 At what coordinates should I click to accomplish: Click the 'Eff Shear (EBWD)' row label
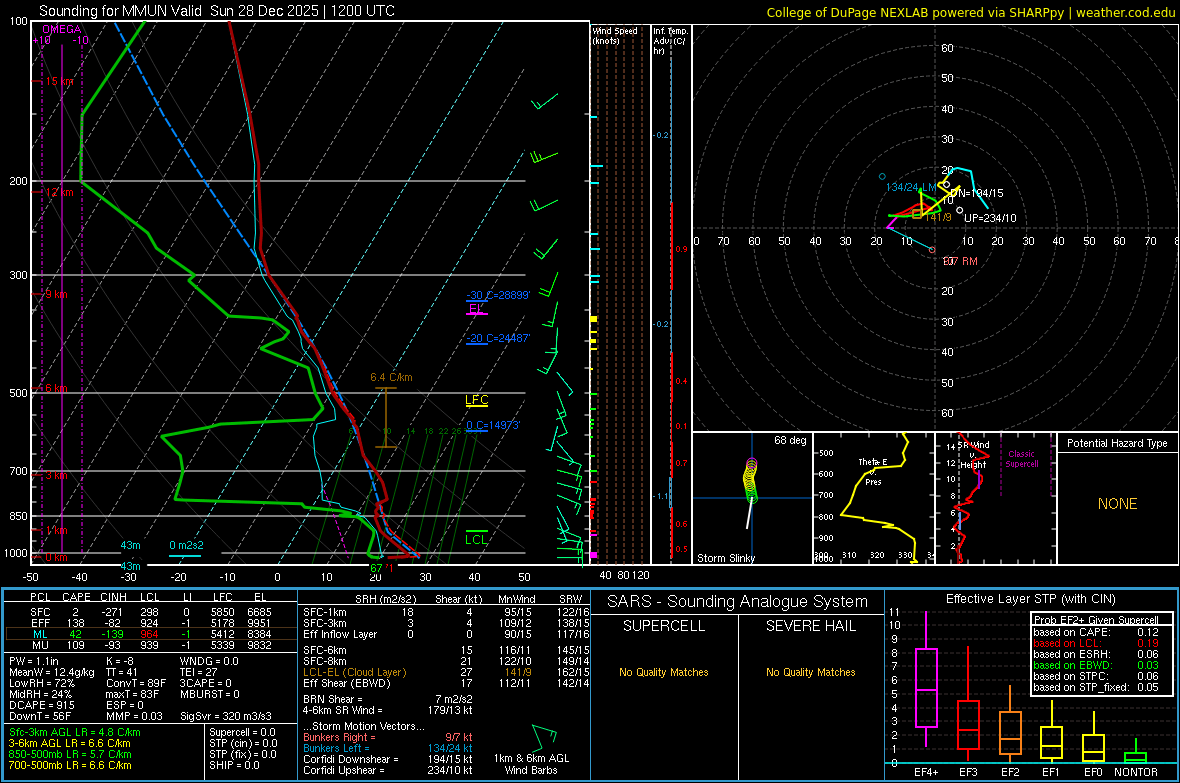(x=346, y=684)
